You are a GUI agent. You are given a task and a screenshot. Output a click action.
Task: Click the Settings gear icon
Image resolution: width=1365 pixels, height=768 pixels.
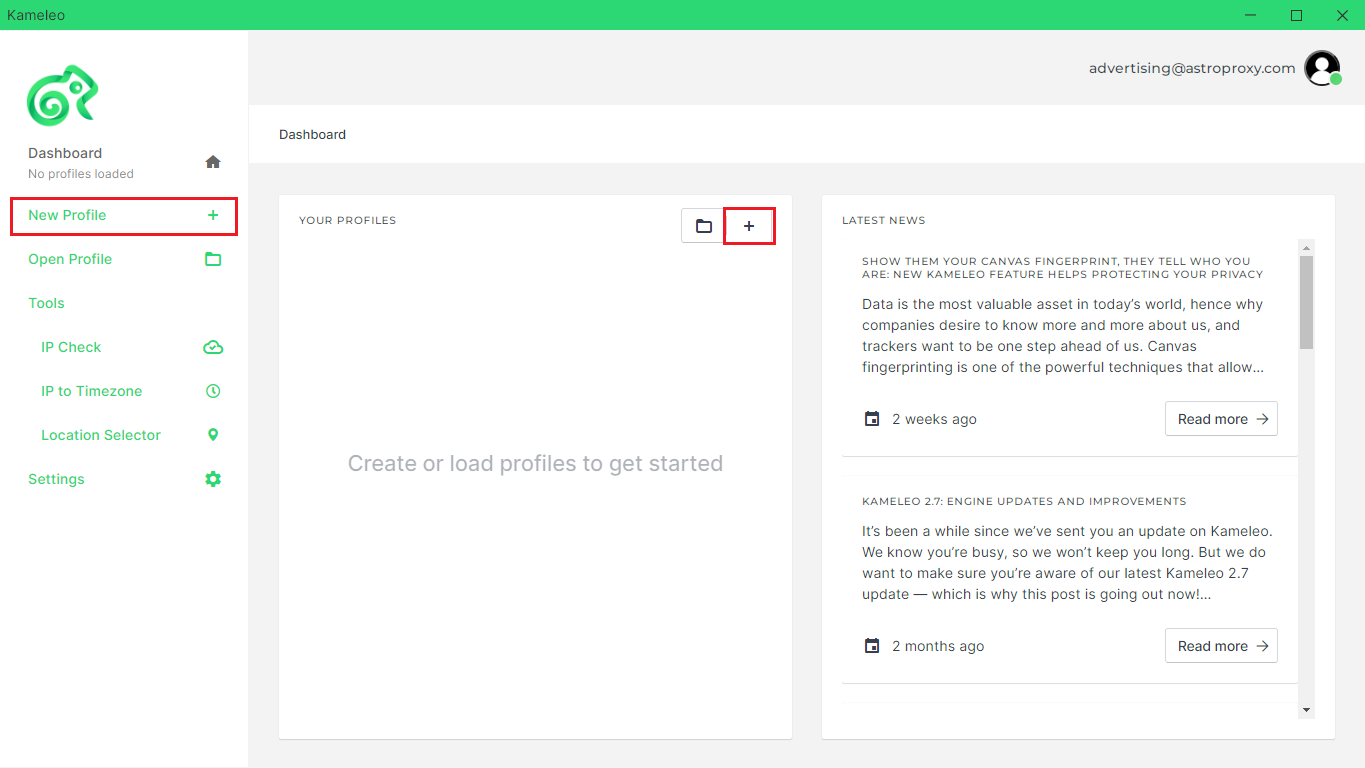(213, 479)
